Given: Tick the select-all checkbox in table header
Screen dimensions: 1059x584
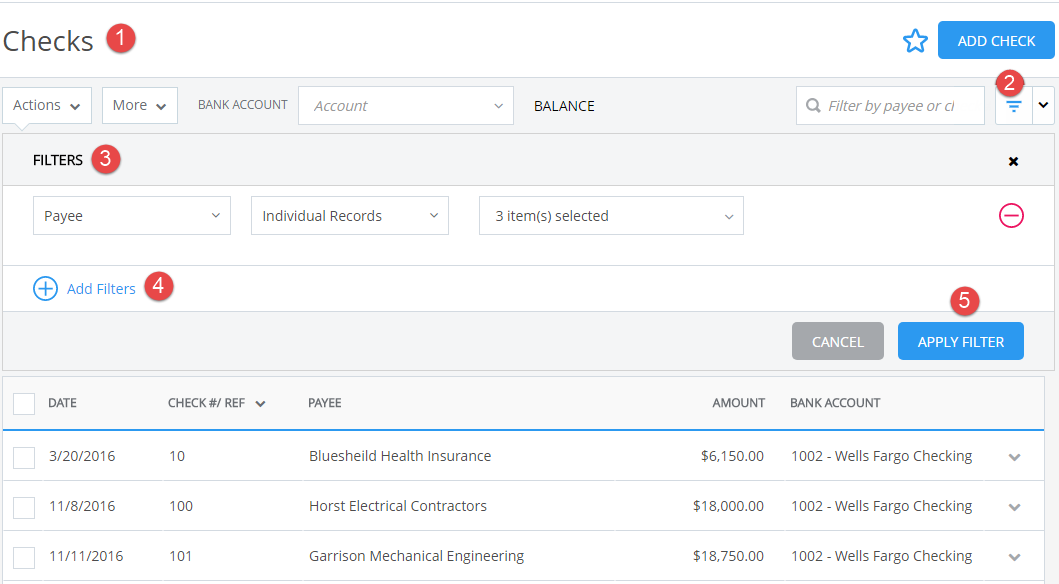Looking at the screenshot, I should [x=24, y=404].
